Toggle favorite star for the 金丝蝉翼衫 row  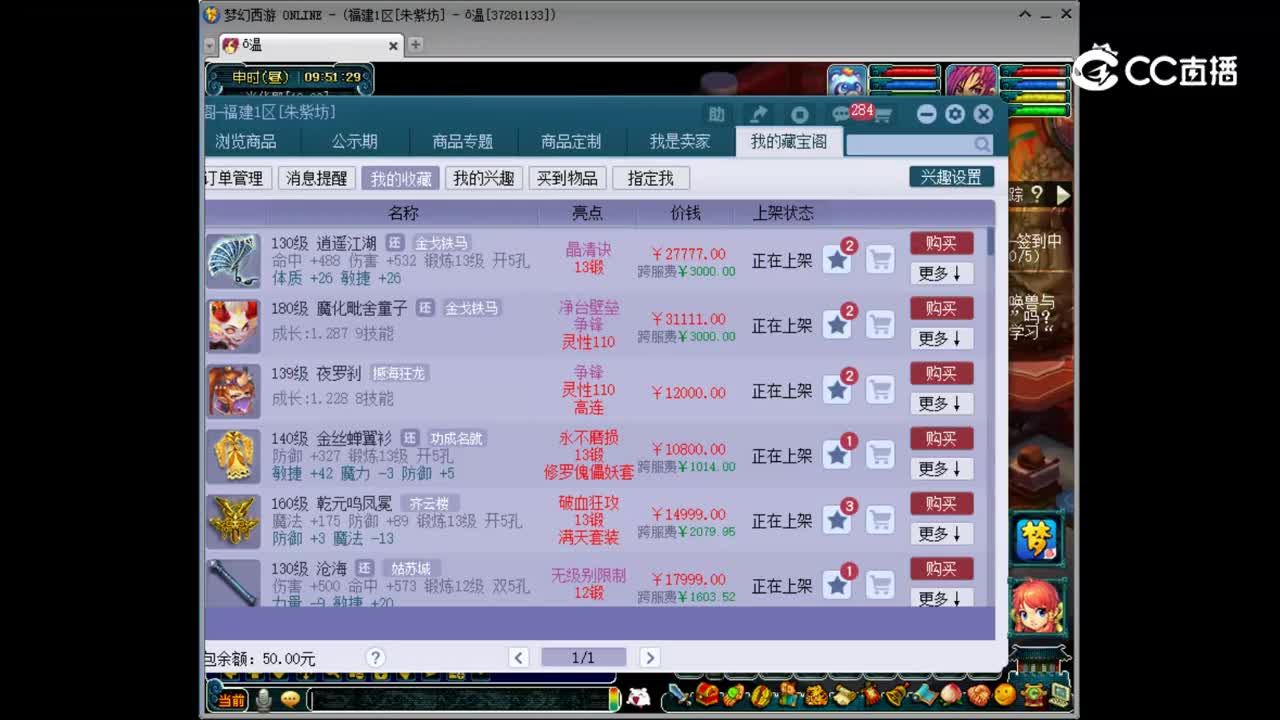pyautogui.click(x=837, y=455)
